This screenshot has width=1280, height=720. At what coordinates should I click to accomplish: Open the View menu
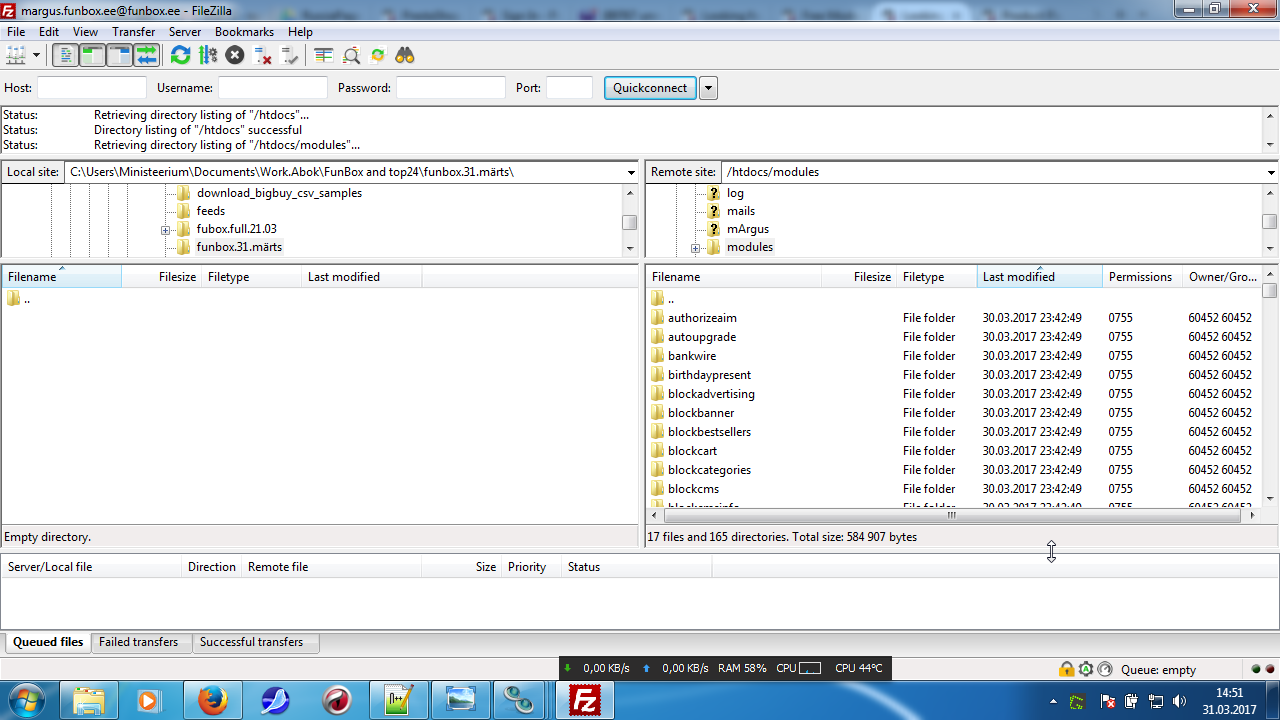click(85, 32)
